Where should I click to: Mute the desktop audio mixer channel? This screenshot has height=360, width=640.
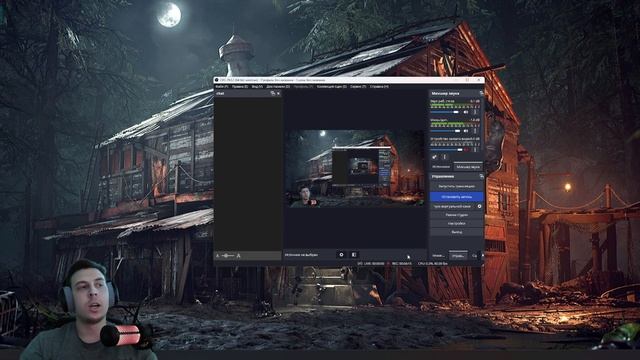(x=466, y=112)
